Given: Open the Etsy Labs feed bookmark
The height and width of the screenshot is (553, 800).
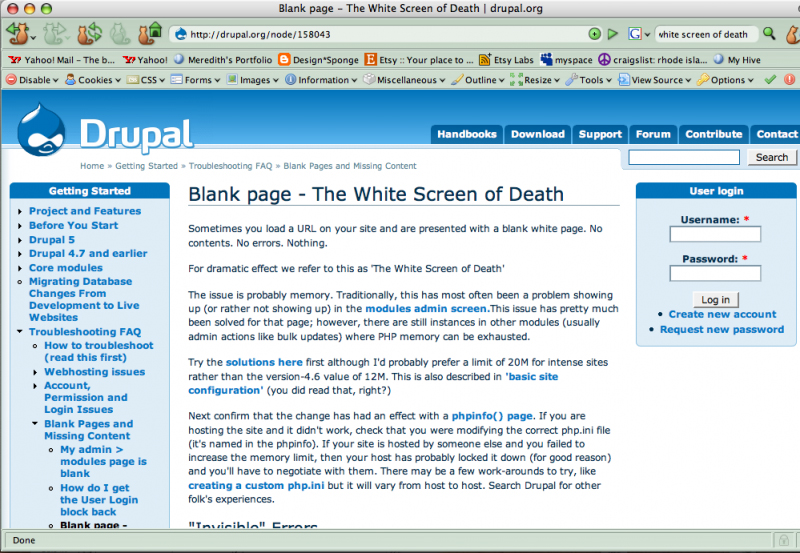Looking at the screenshot, I should point(506,60).
